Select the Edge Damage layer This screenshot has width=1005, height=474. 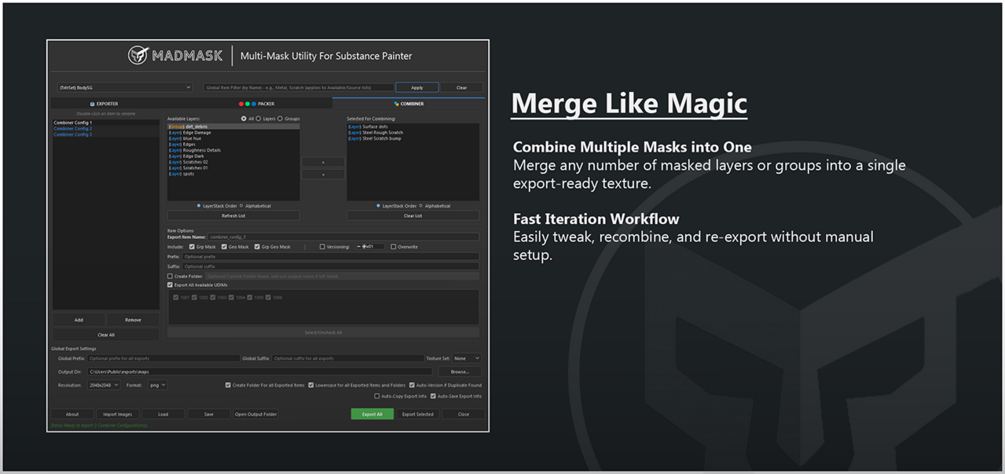[233, 133]
